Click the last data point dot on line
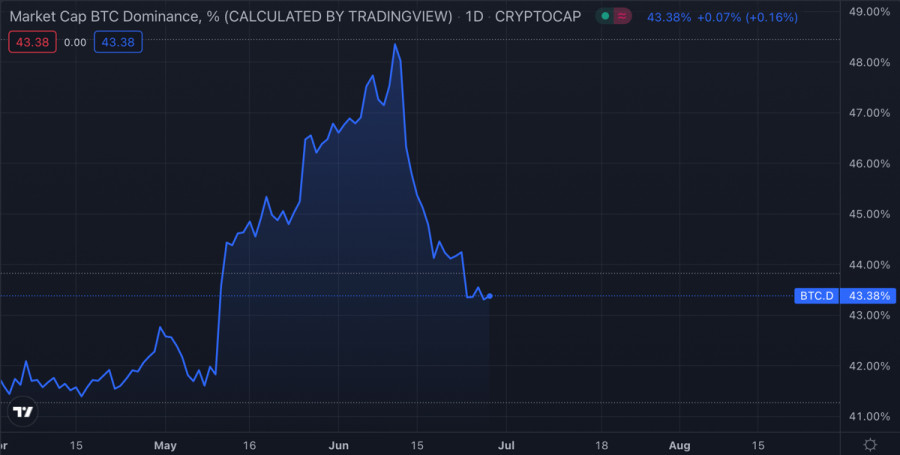This screenshot has height=455, width=900. pyautogui.click(x=489, y=296)
